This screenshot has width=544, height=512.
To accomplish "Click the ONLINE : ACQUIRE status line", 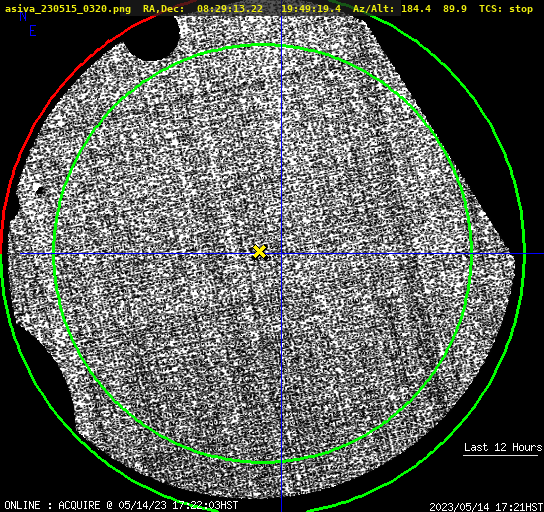I will tap(121, 505).
